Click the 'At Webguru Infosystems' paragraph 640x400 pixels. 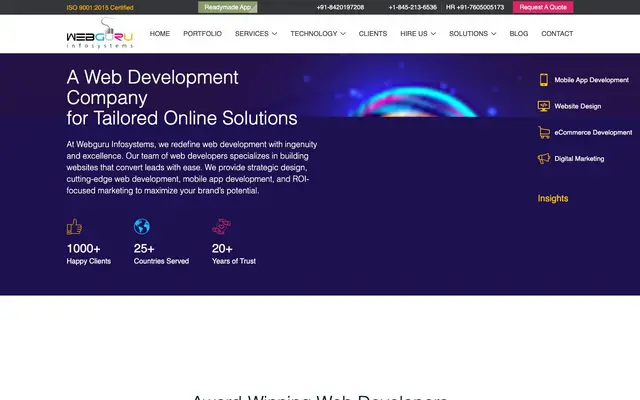[192, 167]
